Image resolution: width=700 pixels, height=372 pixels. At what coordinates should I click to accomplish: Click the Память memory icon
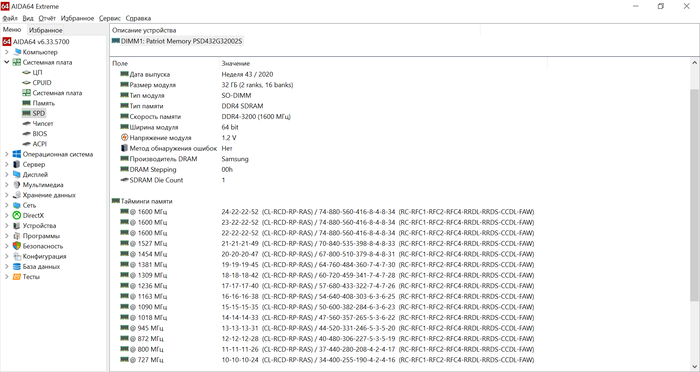[26, 103]
